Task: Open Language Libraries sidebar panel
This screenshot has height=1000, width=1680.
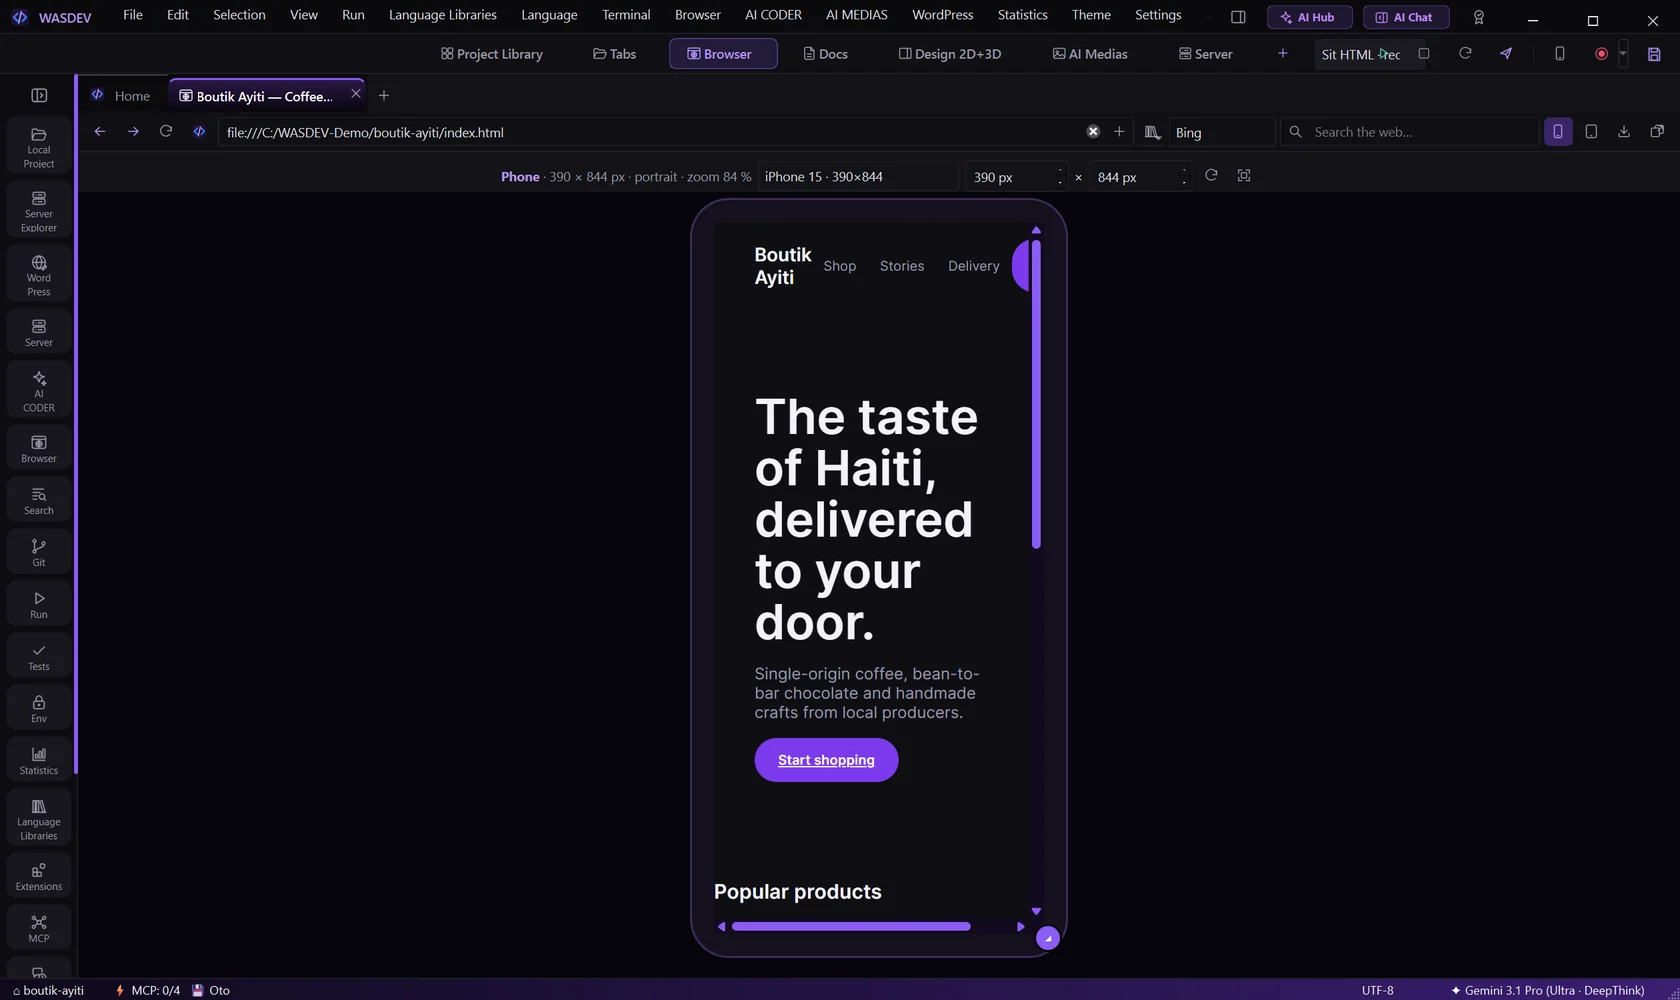Action: click(39, 819)
